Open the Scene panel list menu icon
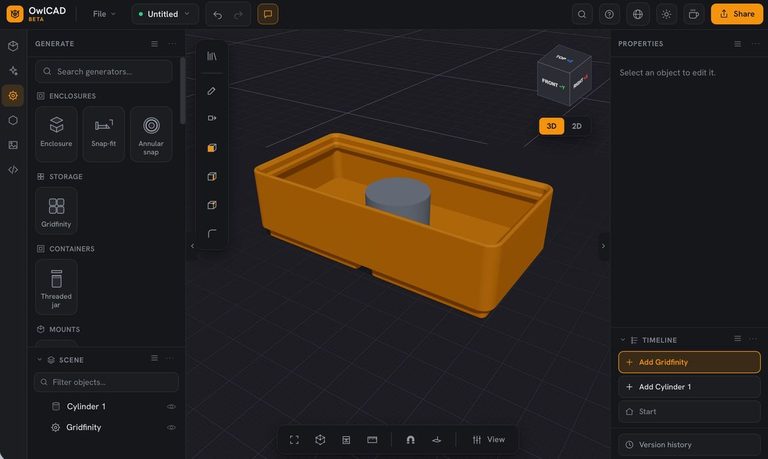The height and width of the screenshot is (459, 768). (154, 358)
